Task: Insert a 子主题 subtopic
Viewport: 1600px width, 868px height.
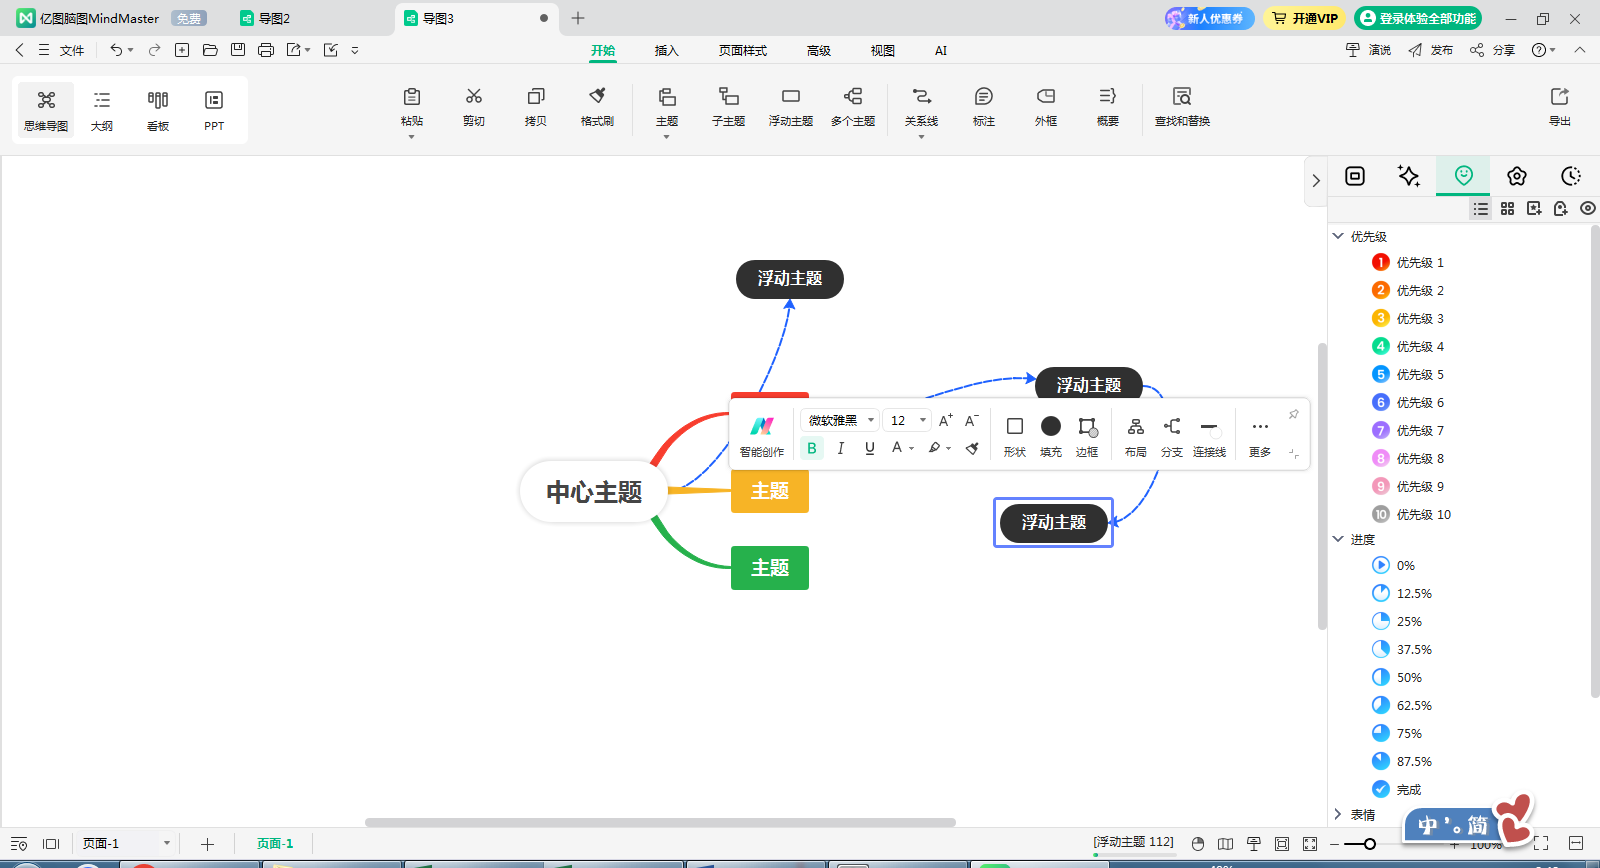Action: click(729, 106)
